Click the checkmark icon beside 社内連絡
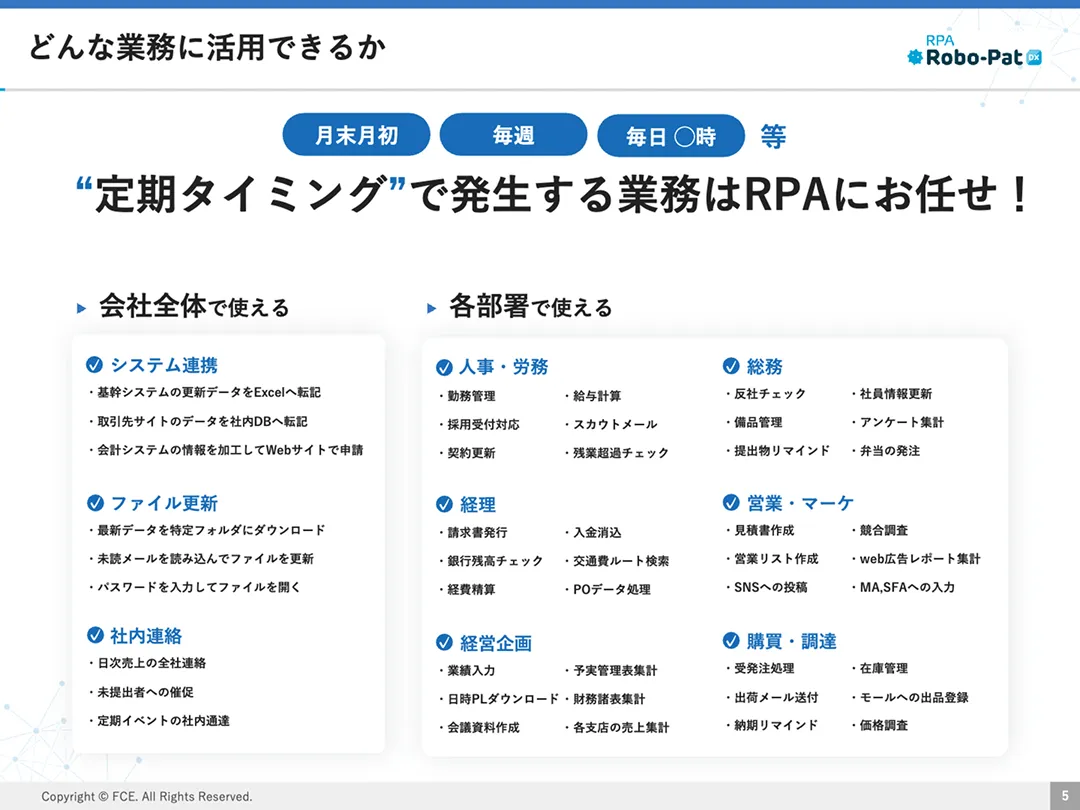Screen dimensions: 1080x810 (95, 635)
